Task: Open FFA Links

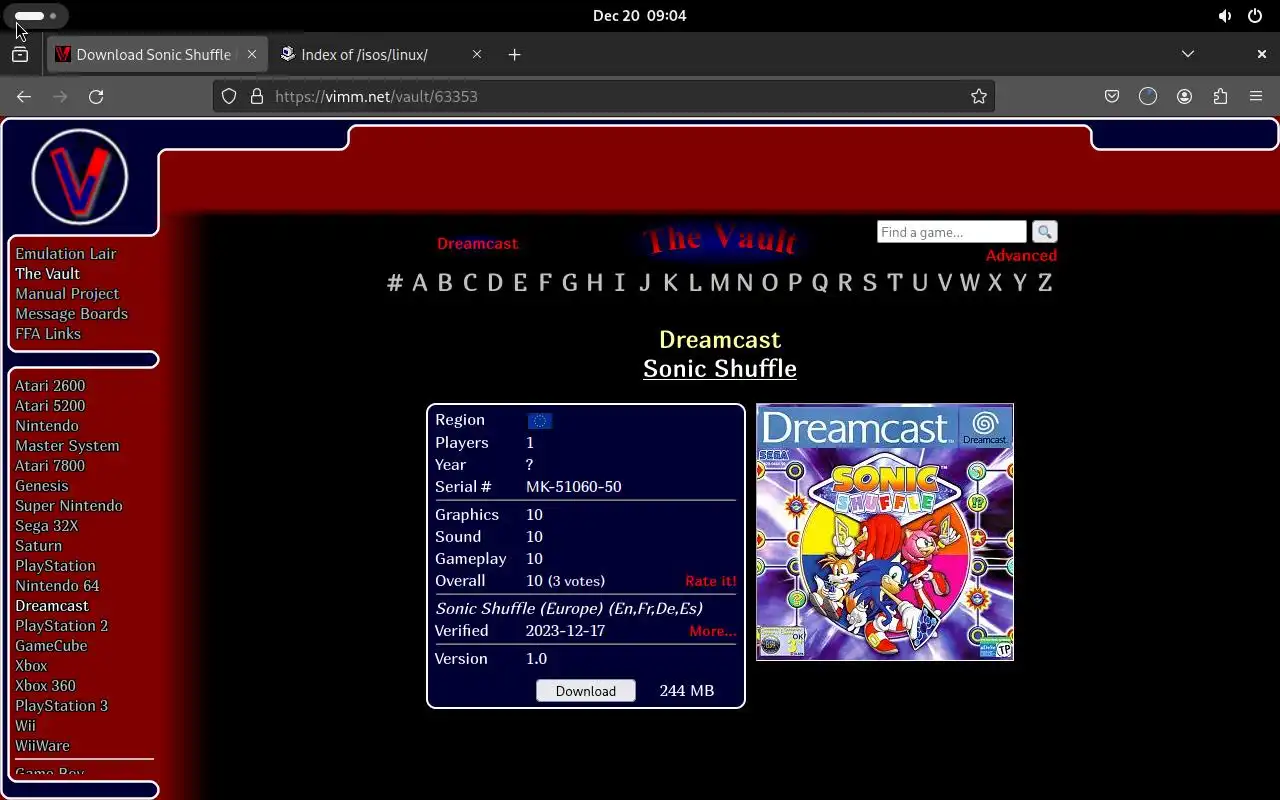Action: 48,334
